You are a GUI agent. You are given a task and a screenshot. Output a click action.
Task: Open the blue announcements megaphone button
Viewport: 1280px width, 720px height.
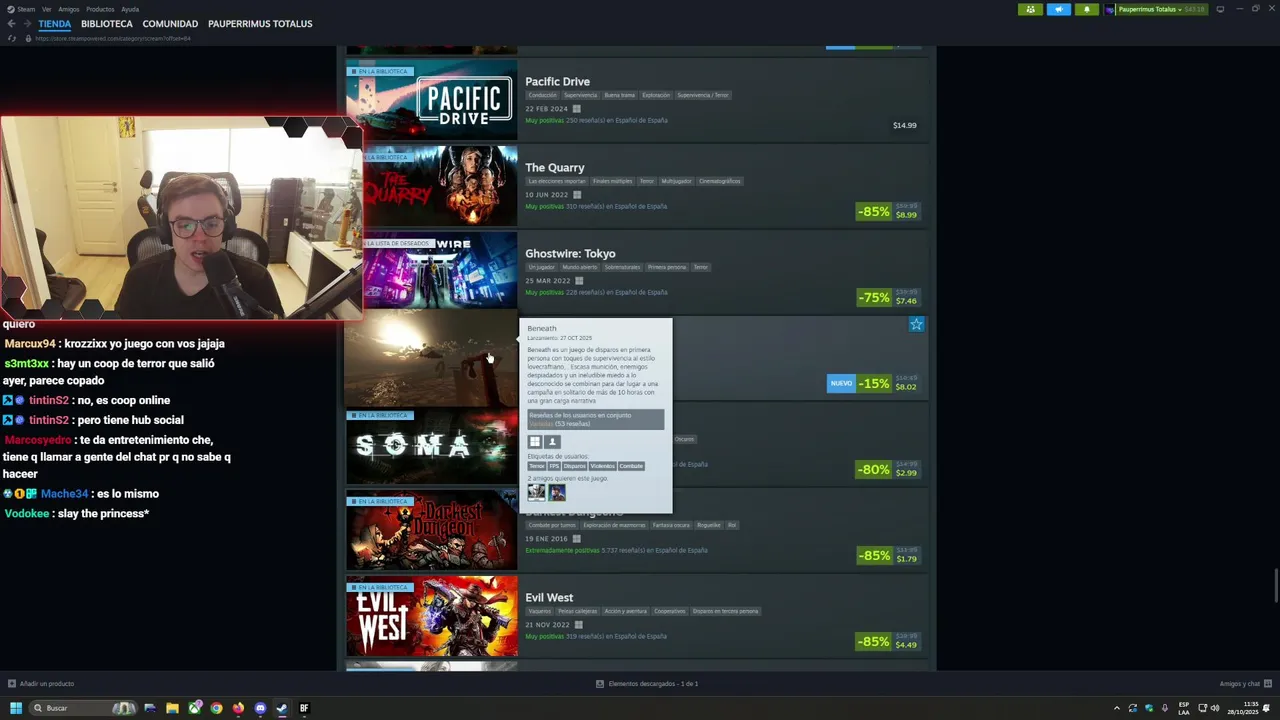[1059, 9]
